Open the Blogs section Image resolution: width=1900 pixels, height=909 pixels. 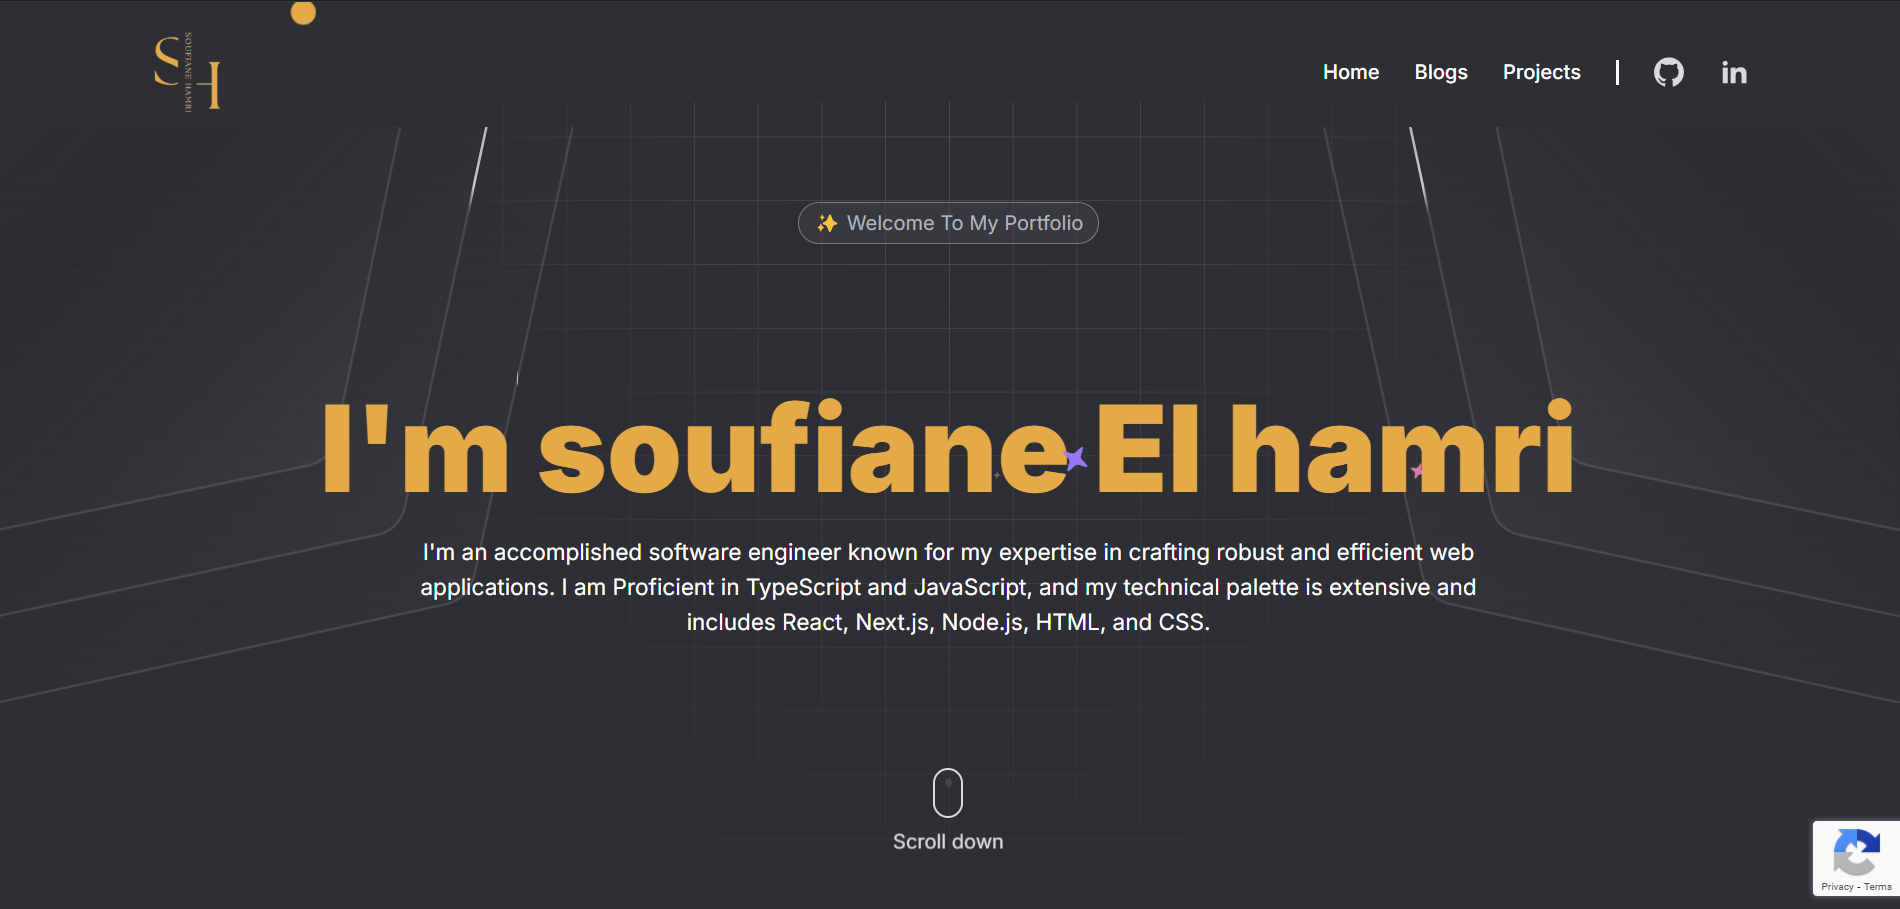coord(1441,72)
